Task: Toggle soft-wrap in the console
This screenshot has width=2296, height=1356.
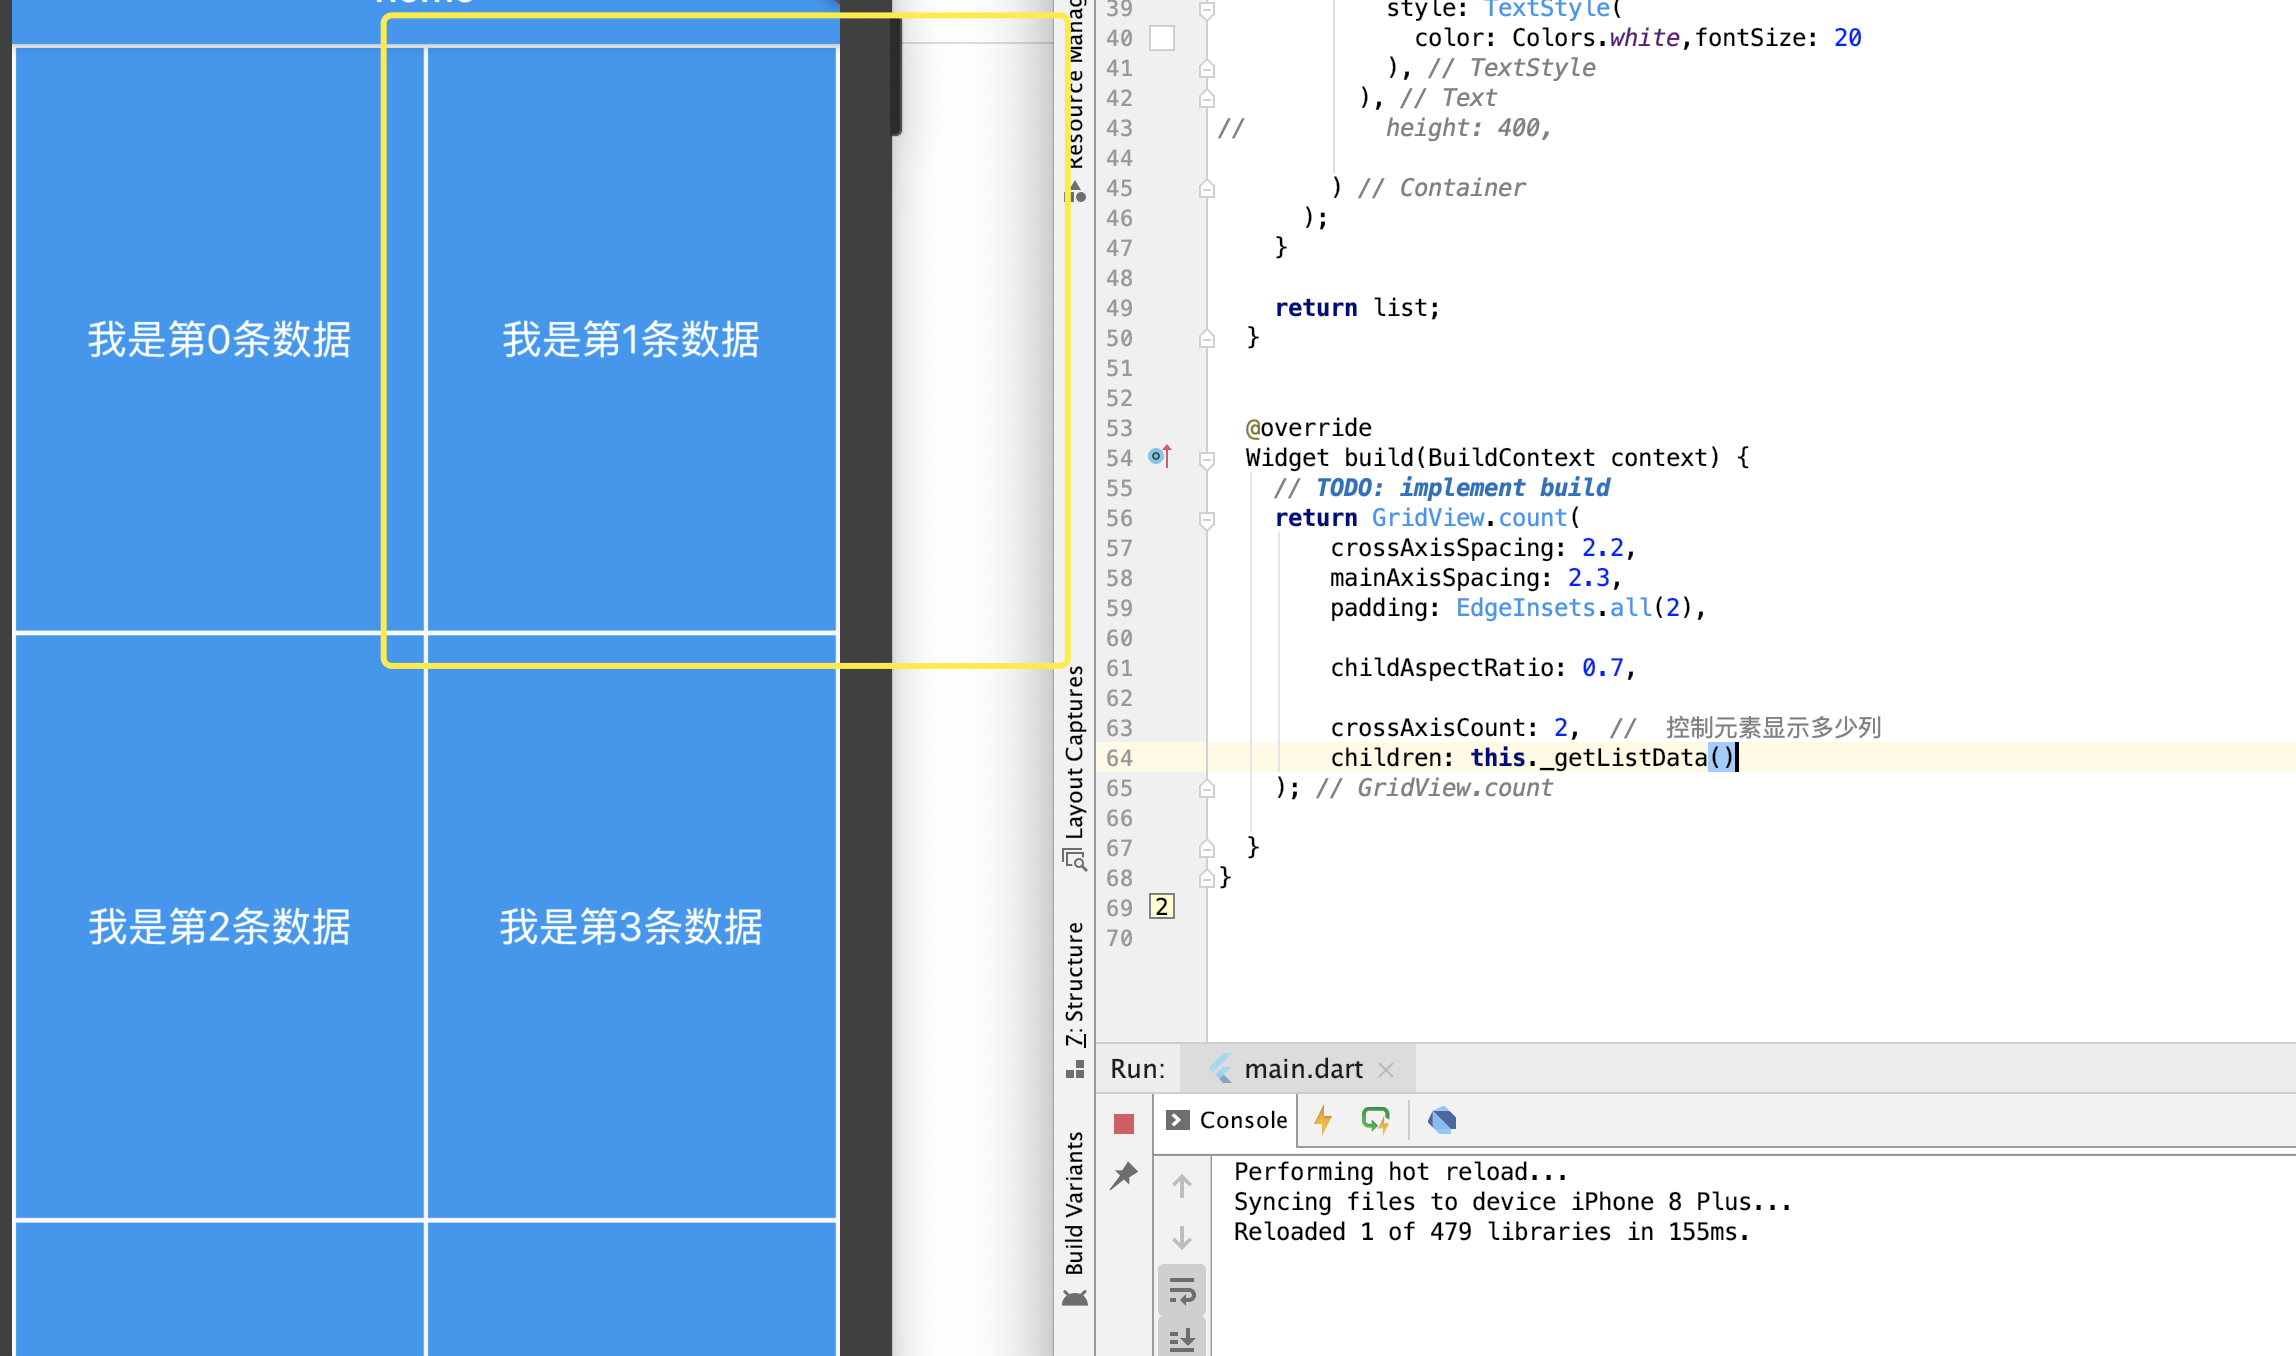Action: tap(1182, 1291)
